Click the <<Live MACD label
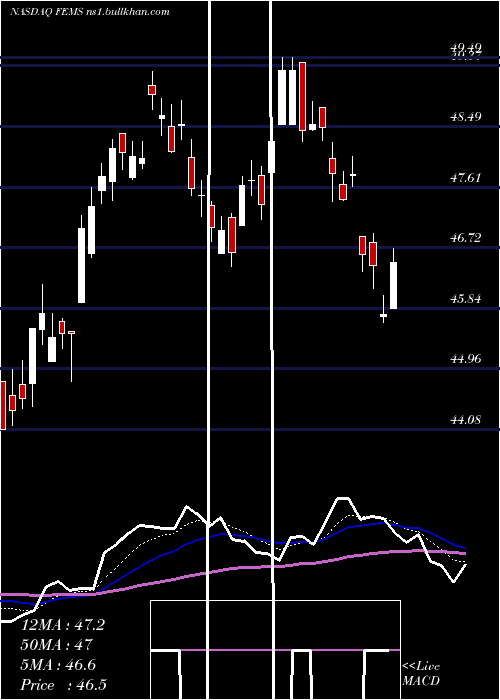Viewport: 500px width, 700px height. 421,673
